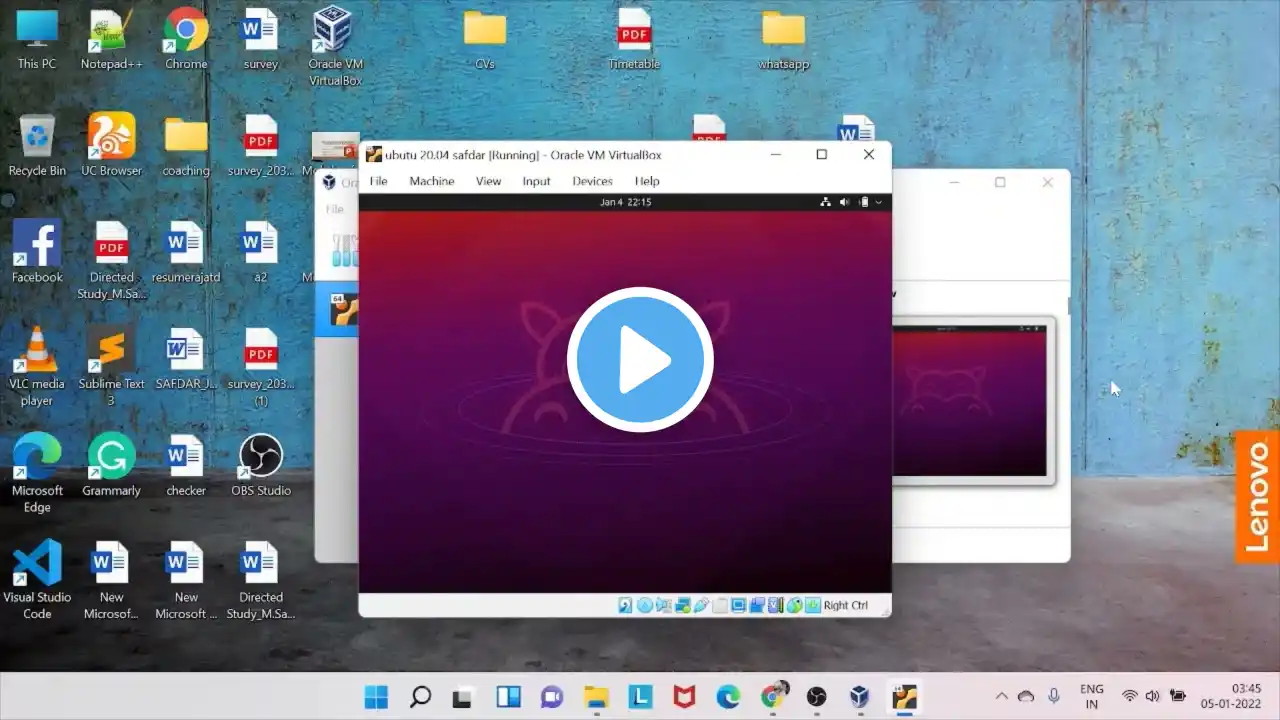1280x720 pixels.
Task: Show hidden system tray icons
Action: [1001, 696]
